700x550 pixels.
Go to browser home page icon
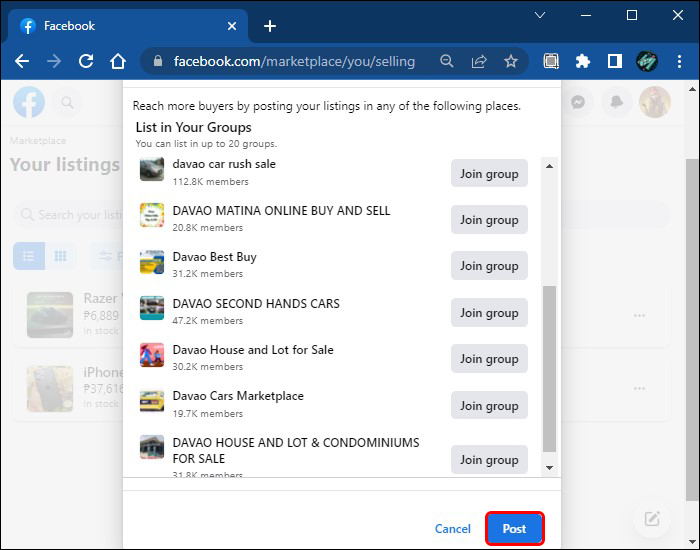(x=118, y=61)
